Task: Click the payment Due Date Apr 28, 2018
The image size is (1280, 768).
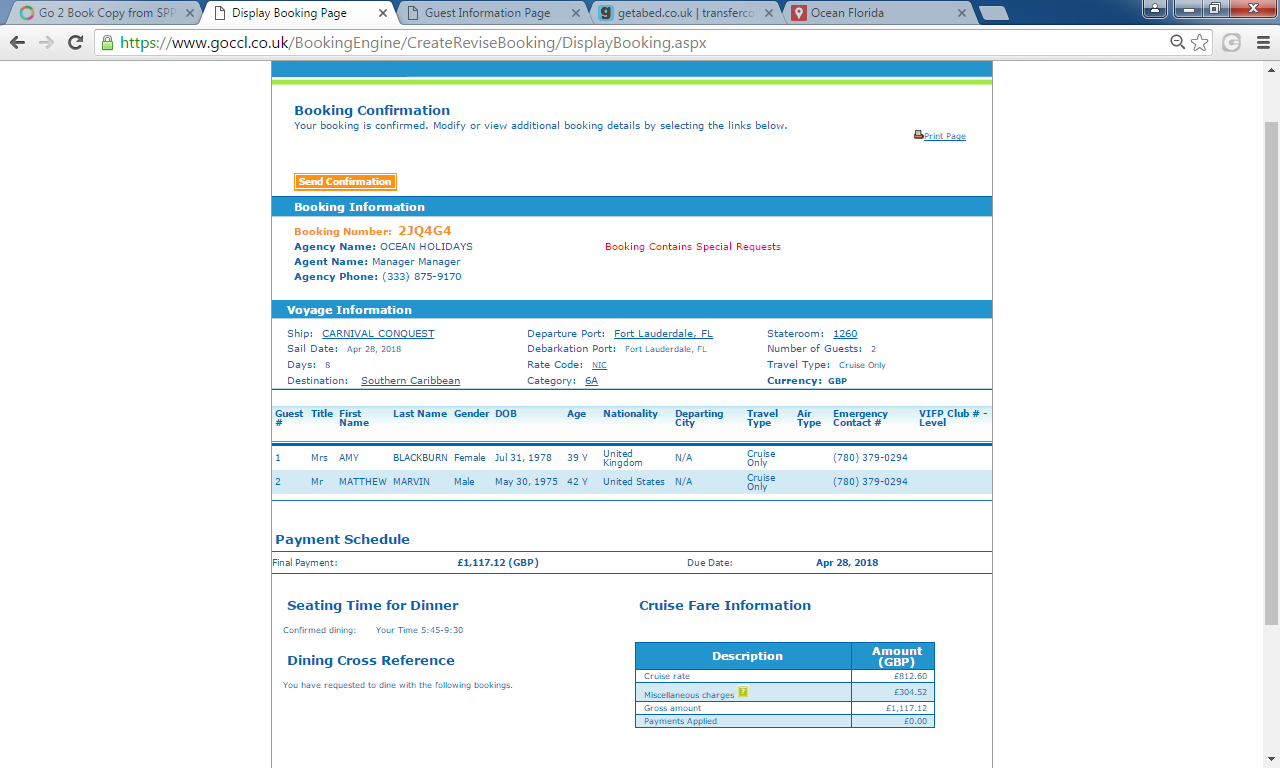Action: (x=847, y=563)
